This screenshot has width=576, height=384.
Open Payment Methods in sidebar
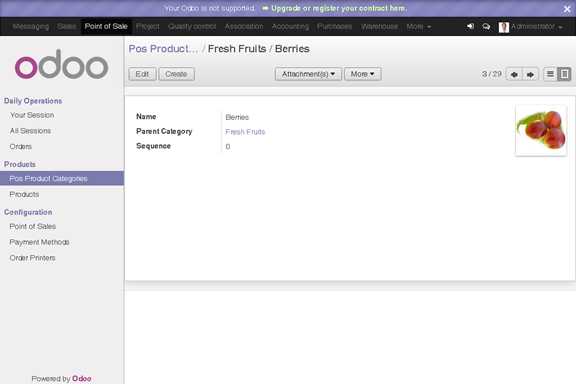tap(39, 242)
